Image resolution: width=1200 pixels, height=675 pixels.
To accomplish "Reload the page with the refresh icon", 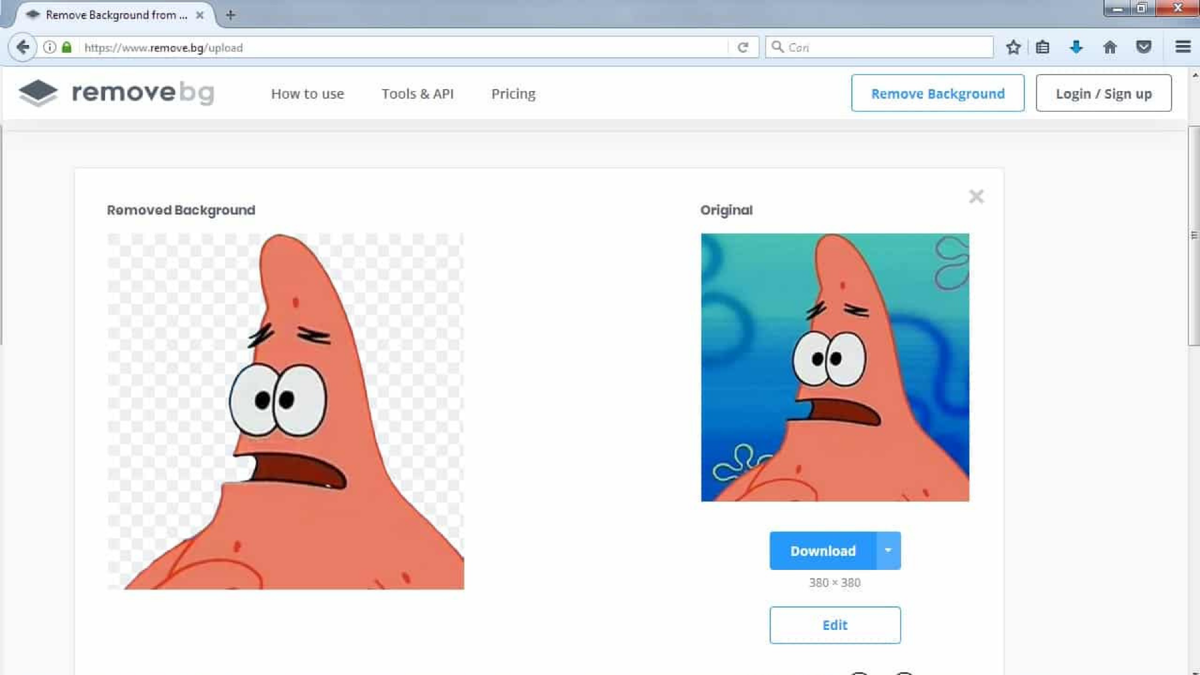I will 743,46.
